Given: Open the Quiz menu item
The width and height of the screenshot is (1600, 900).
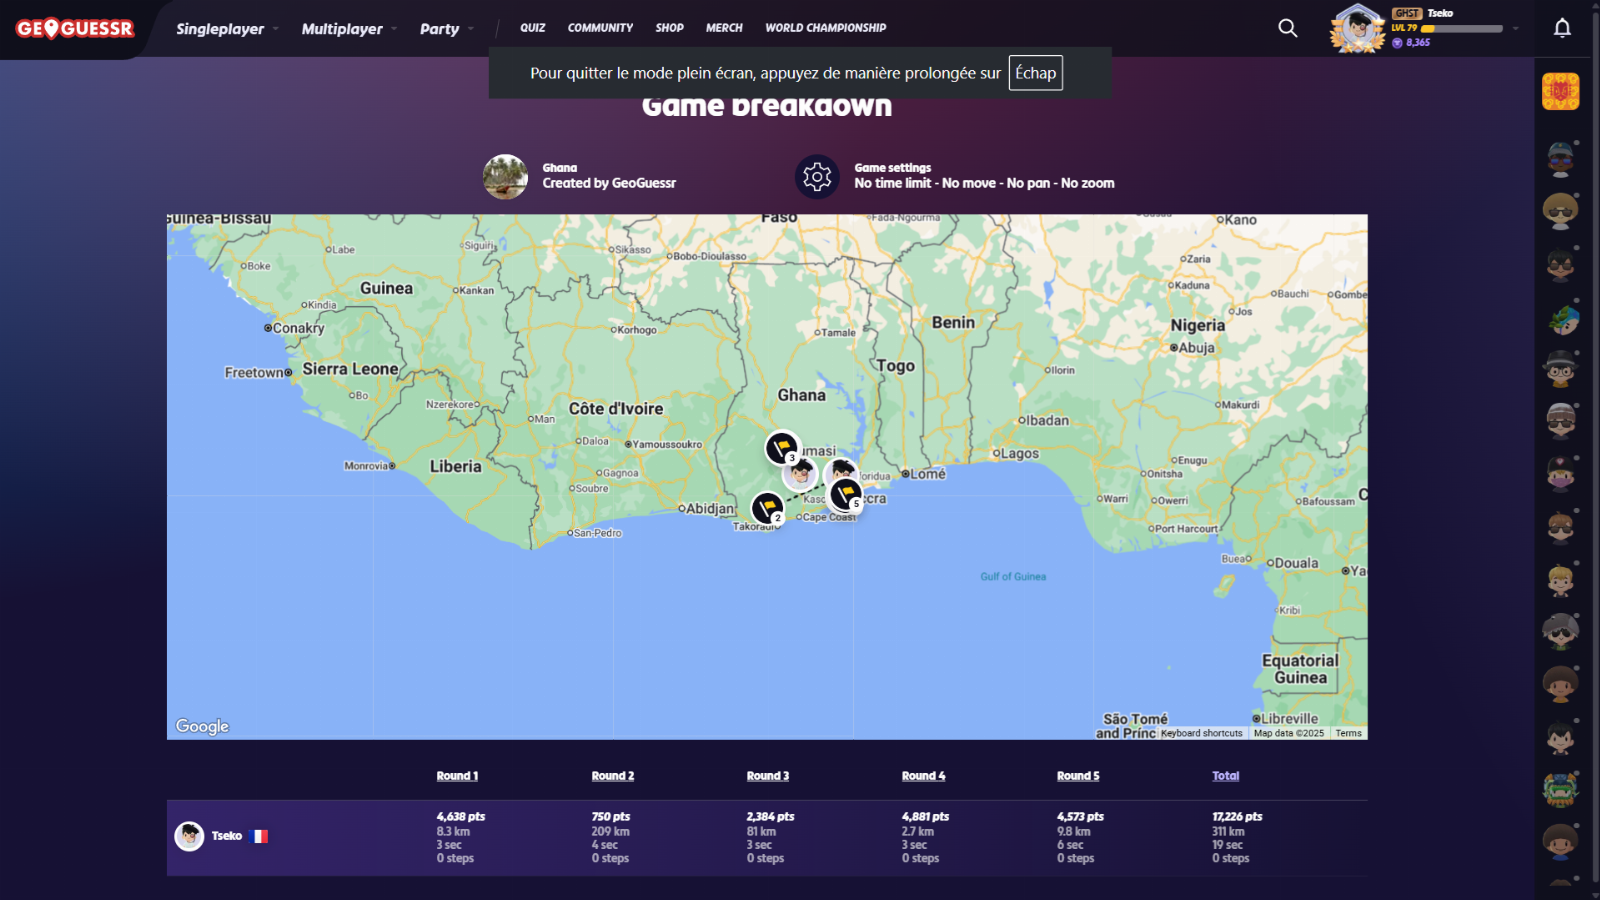Looking at the screenshot, I should [x=532, y=28].
